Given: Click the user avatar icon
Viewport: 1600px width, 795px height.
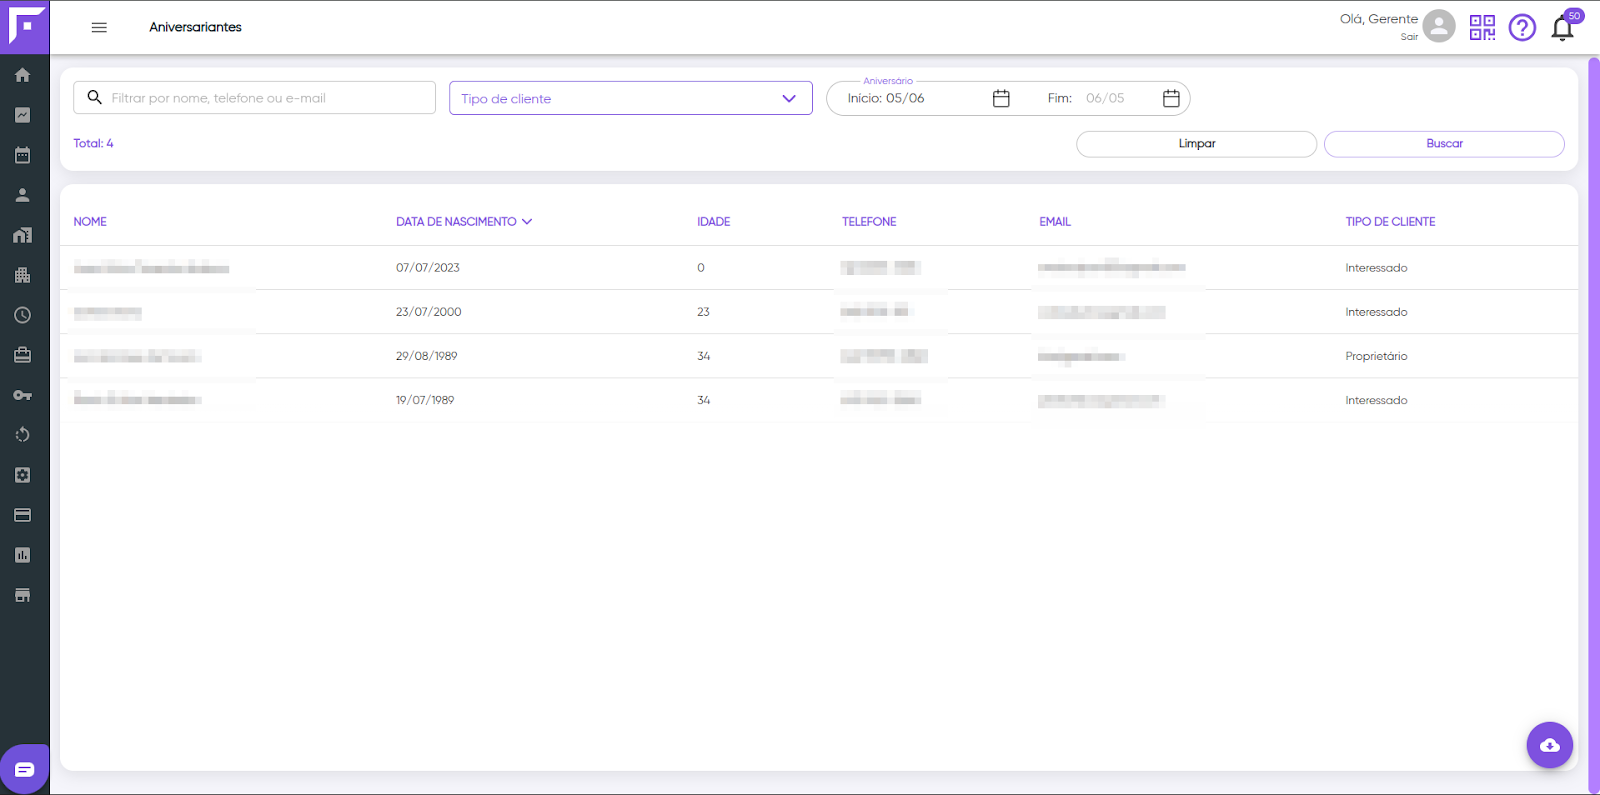Looking at the screenshot, I should (x=1439, y=26).
